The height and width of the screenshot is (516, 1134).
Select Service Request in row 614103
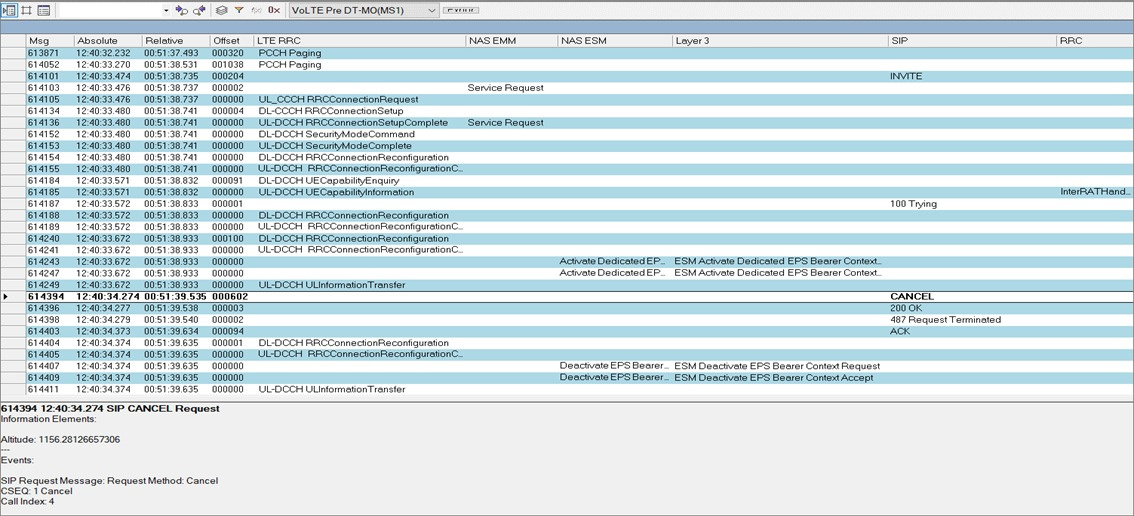click(x=506, y=88)
